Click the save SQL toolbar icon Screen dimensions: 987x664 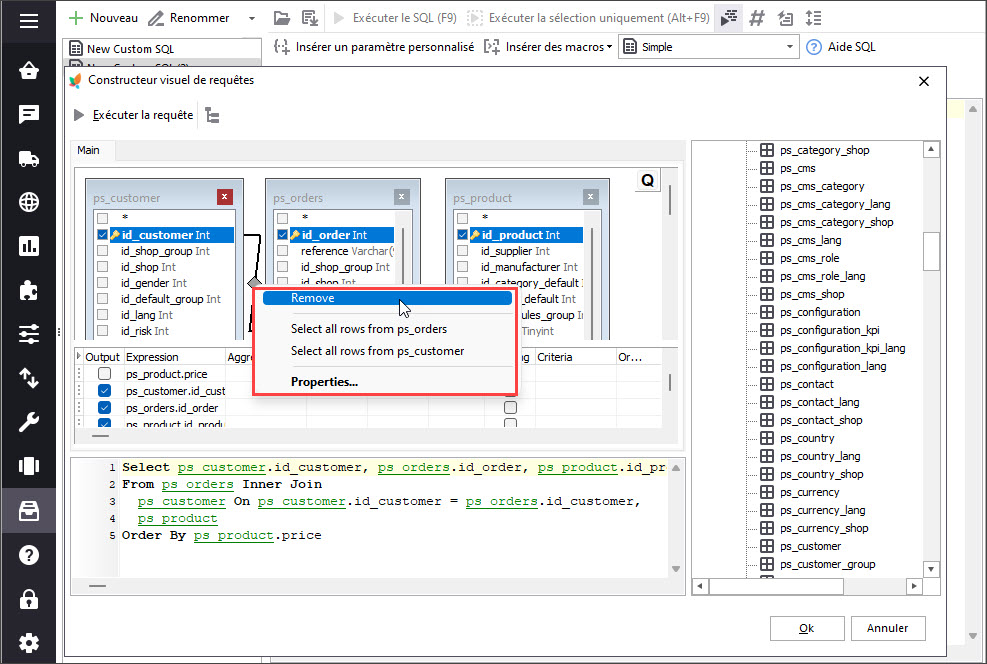(310, 18)
